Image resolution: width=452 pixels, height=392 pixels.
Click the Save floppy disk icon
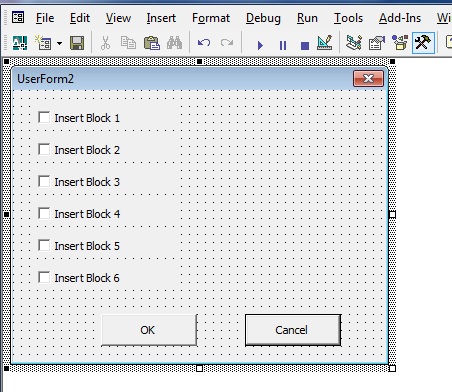pyautogui.click(x=77, y=43)
